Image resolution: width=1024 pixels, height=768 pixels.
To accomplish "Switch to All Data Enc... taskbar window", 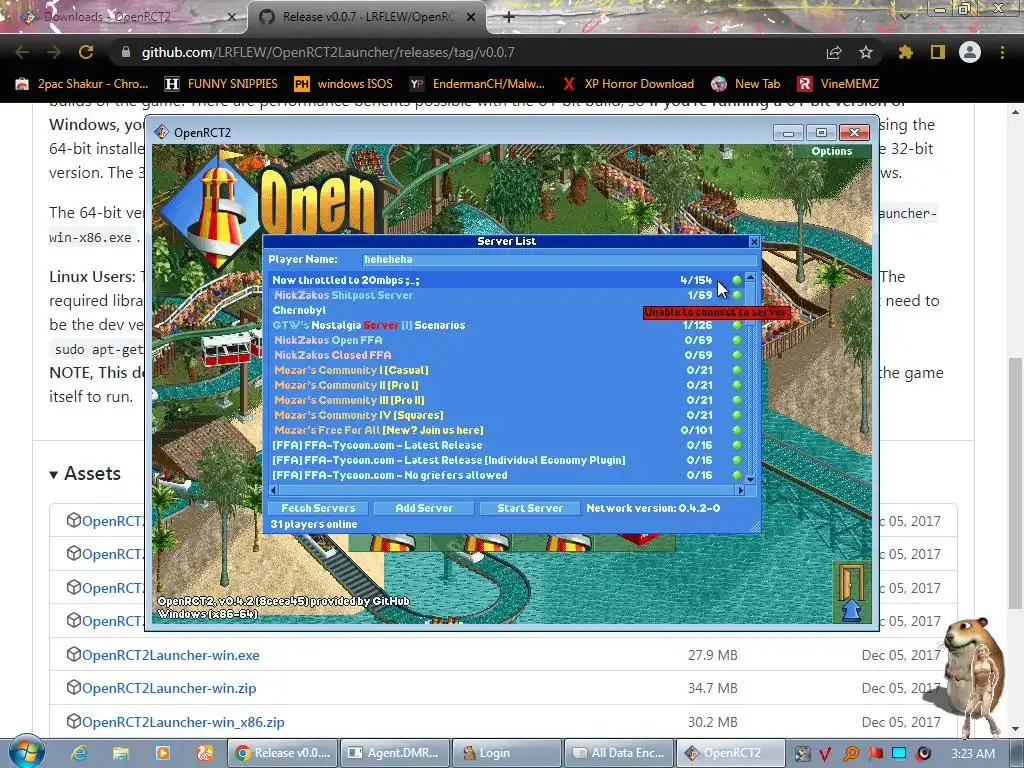I will pos(618,753).
